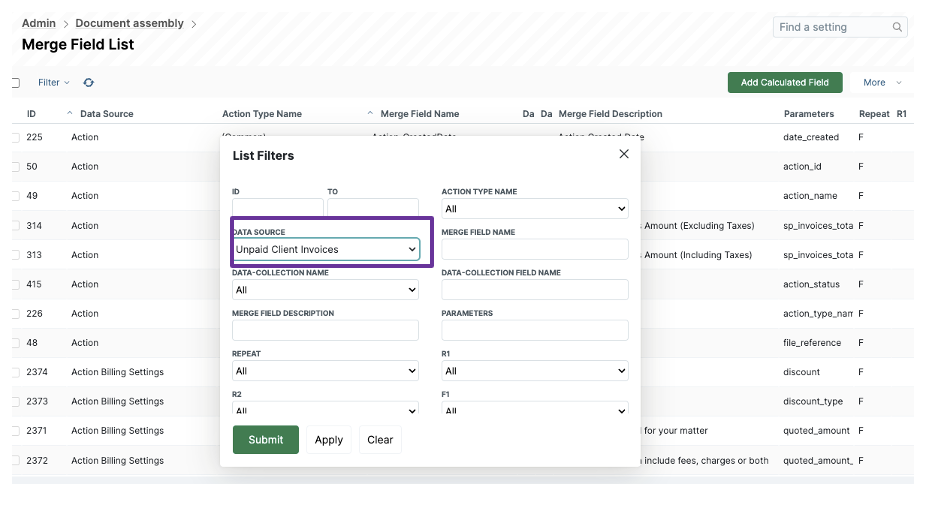The image size is (930, 508).
Task: Open the Action Type Name dropdown
Action: tap(534, 209)
